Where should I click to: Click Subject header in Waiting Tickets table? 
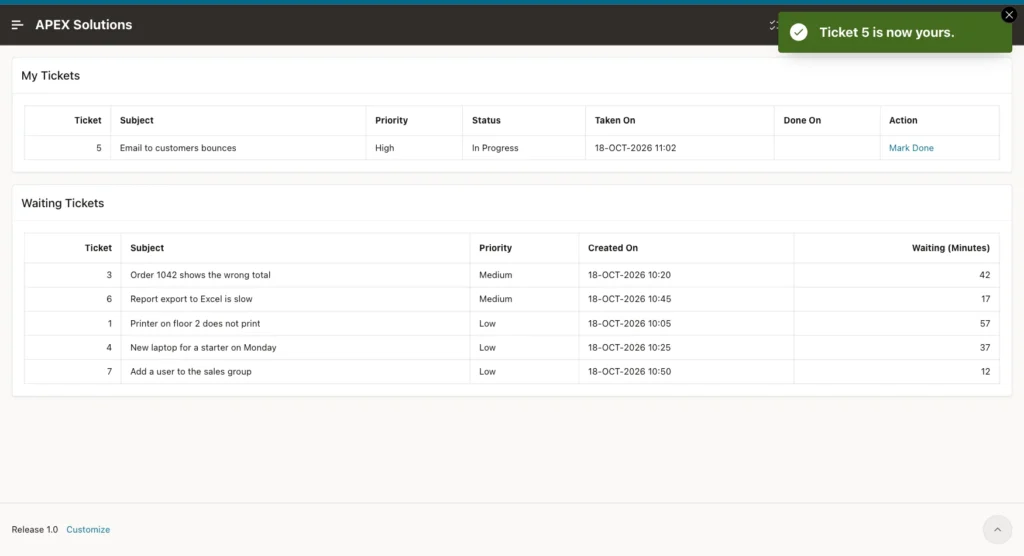tap(147, 248)
